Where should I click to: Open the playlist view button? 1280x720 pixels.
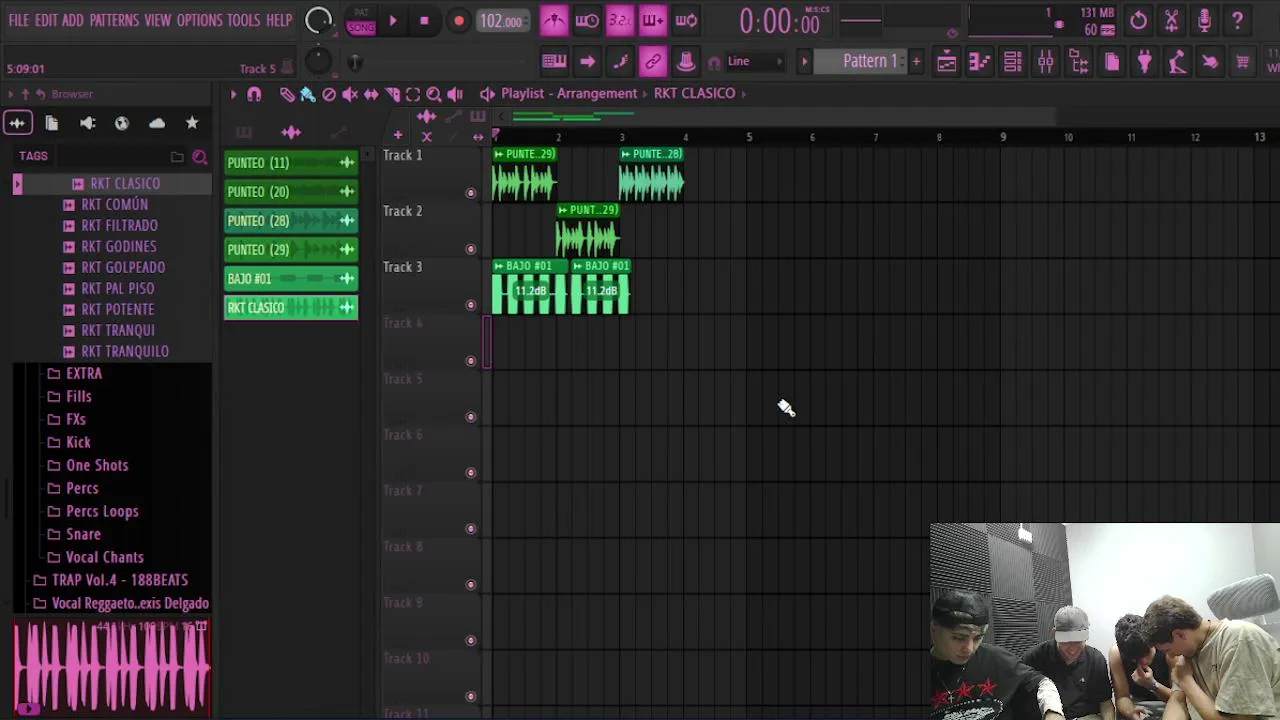[946, 62]
